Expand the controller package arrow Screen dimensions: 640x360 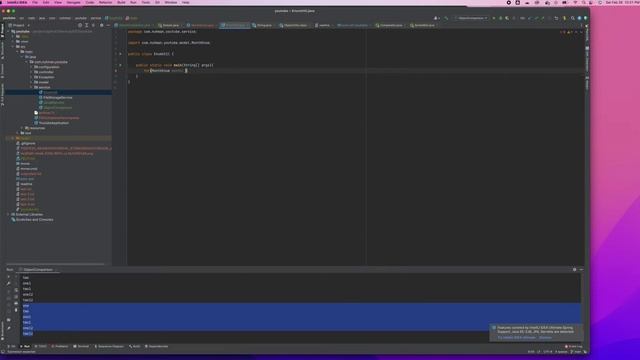31,72
